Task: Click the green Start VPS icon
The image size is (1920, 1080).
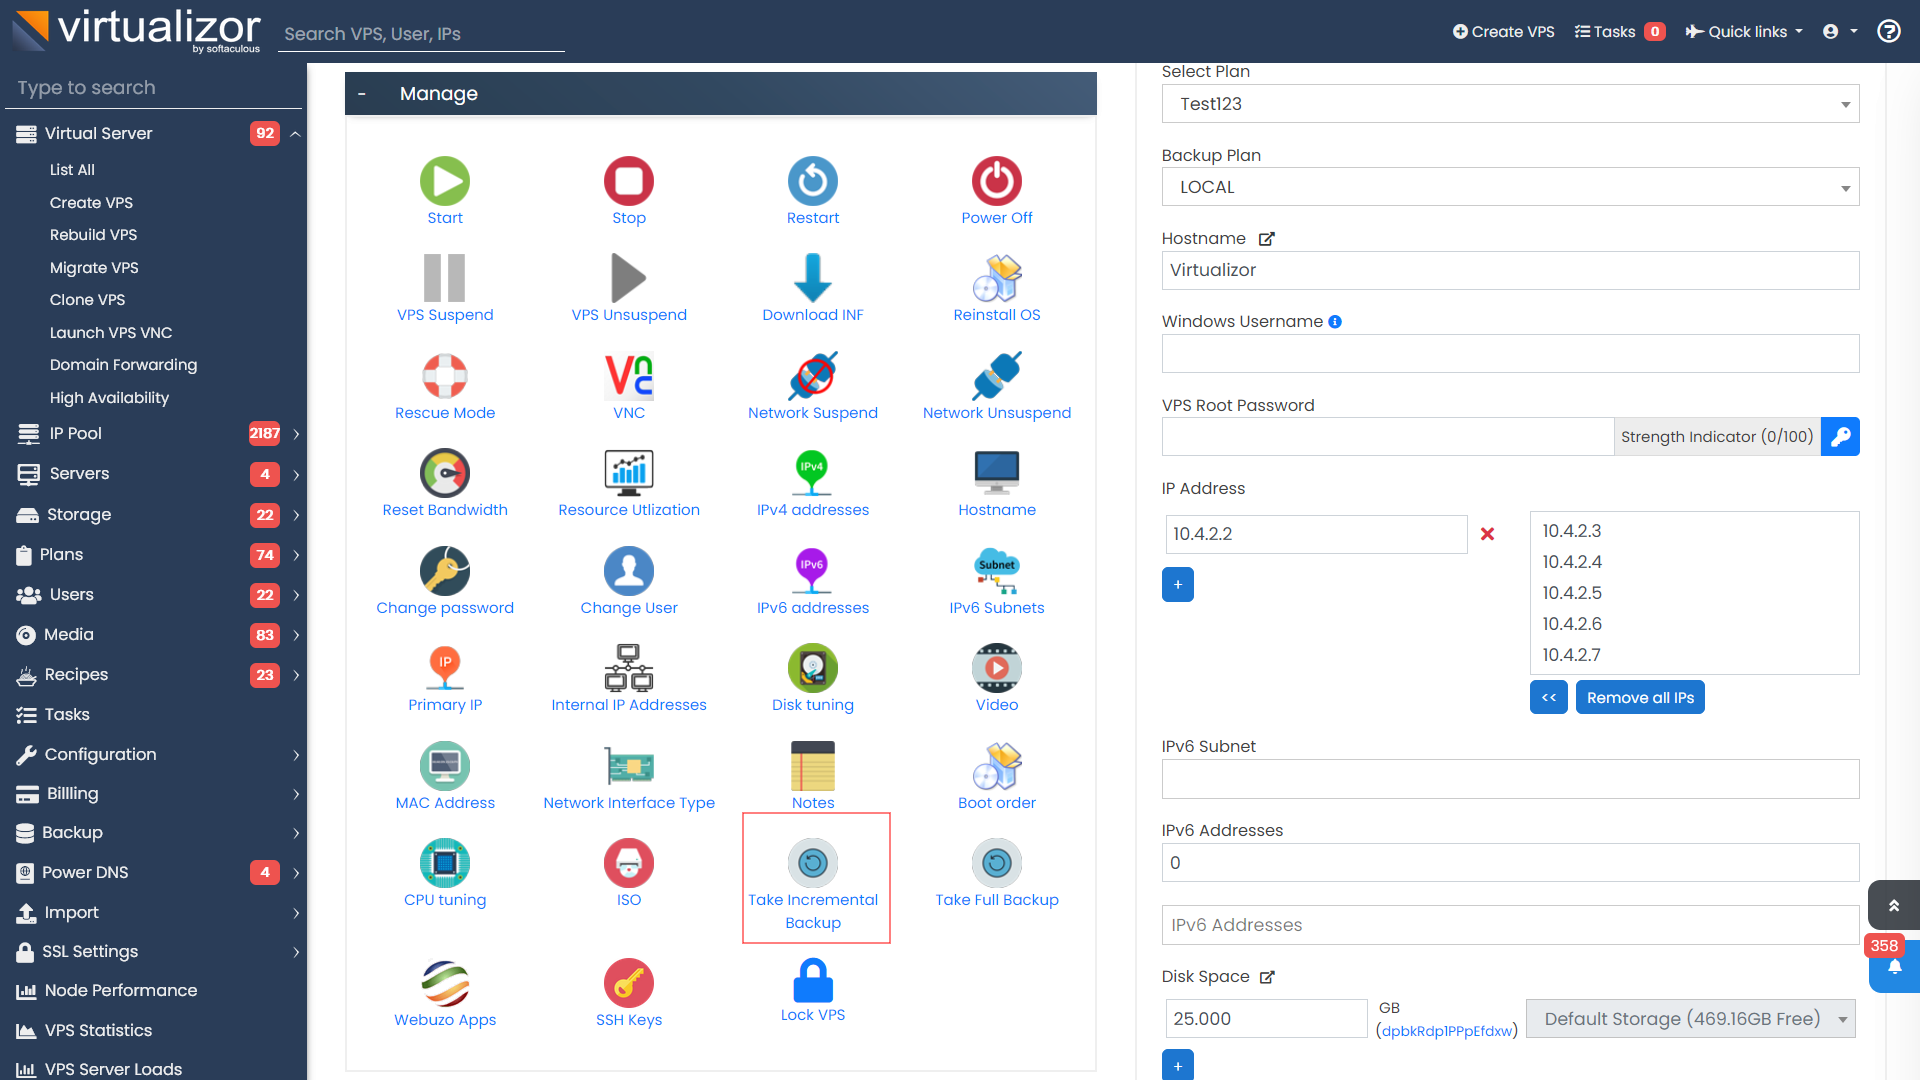Action: [445, 181]
